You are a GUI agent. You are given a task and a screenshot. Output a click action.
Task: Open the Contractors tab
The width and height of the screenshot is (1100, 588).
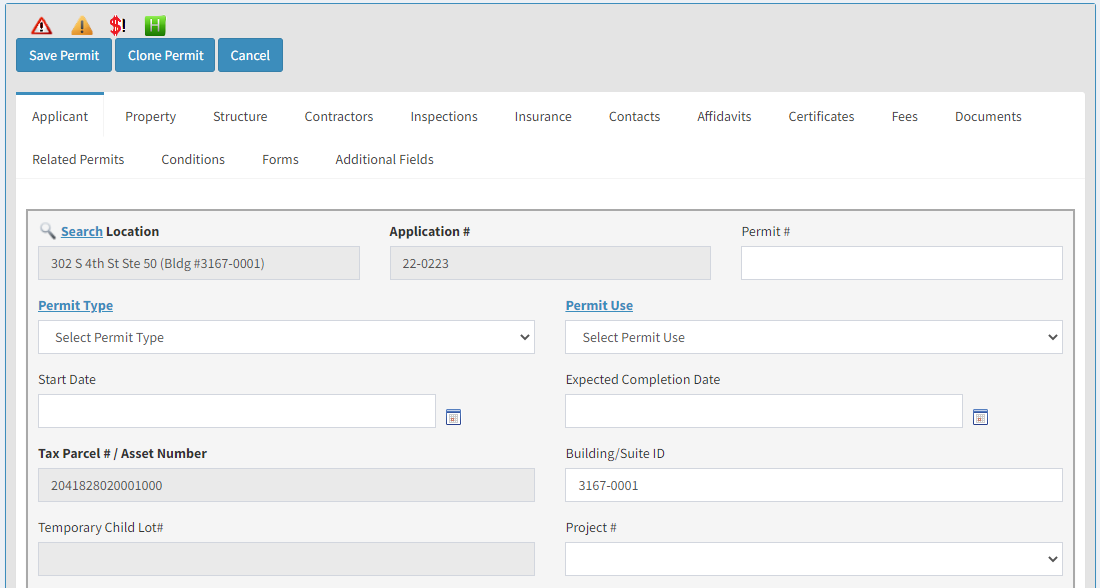[x=339, y=116]
